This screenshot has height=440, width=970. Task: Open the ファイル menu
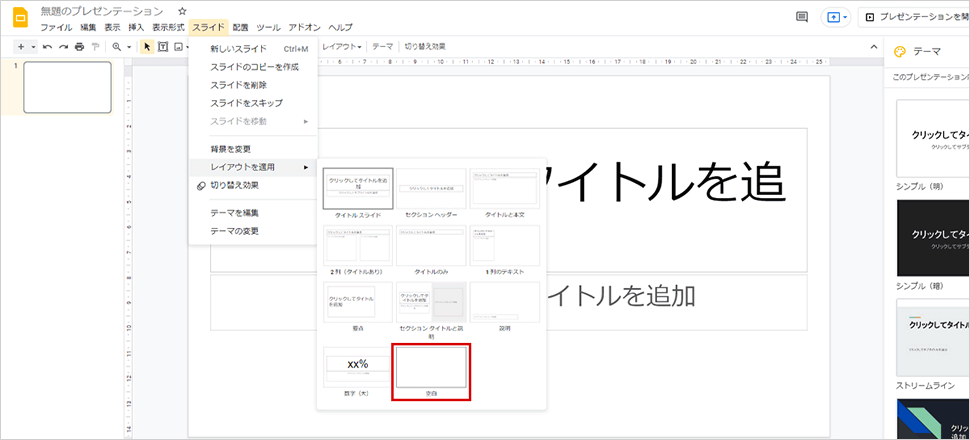click(x=56, y=27)
